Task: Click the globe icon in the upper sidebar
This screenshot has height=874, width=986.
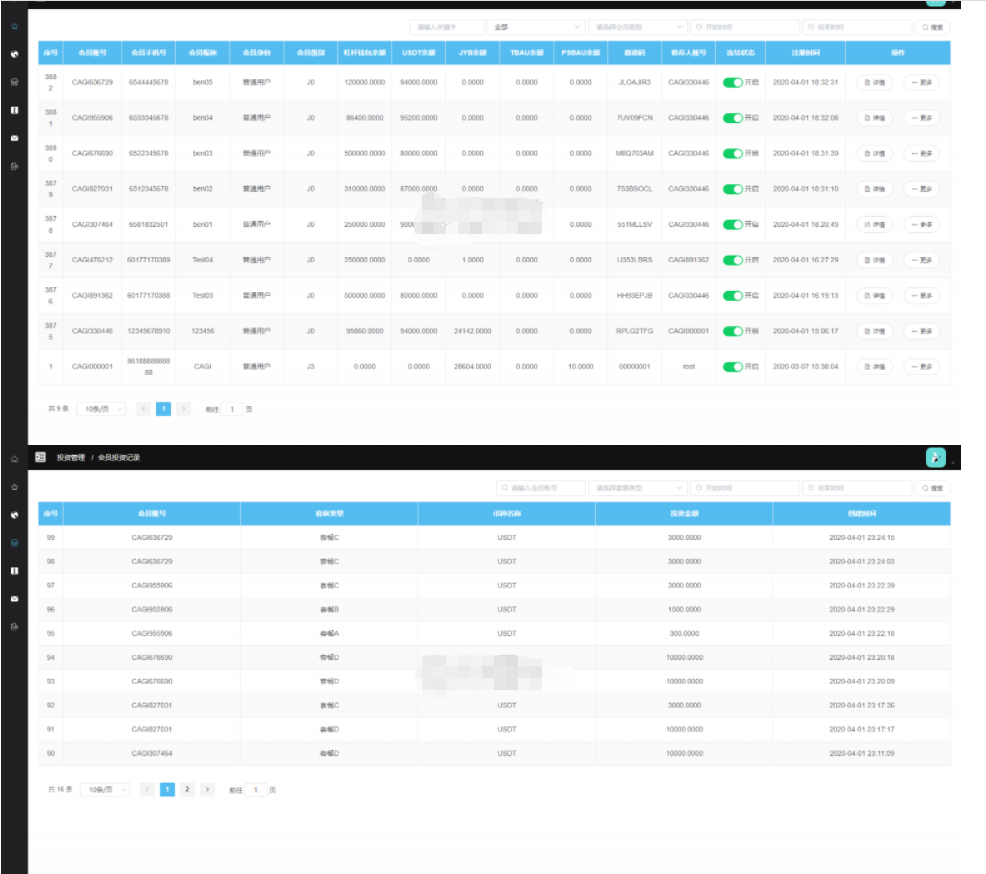Action: 14,53
